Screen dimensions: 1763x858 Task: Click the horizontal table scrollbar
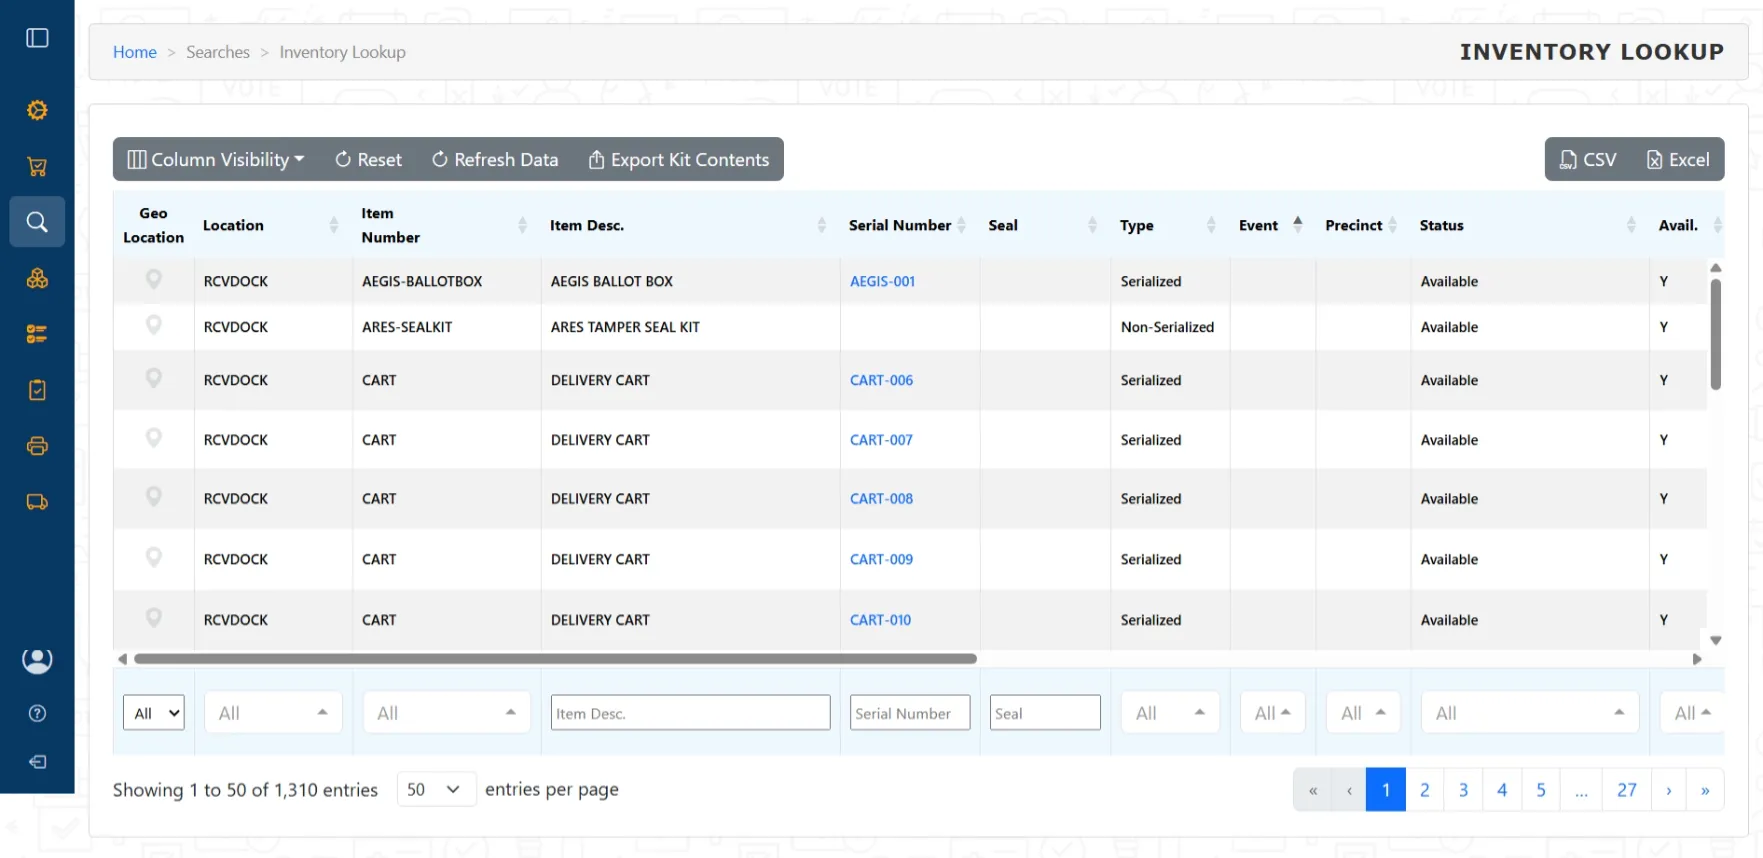pos(555,659)
